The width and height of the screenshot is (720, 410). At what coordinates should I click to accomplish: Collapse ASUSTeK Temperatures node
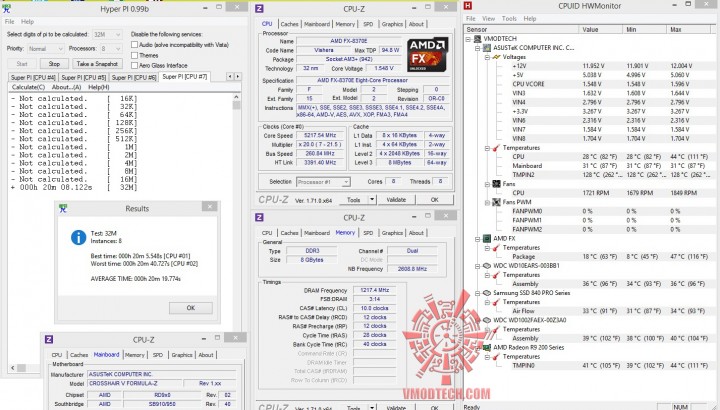click(x=487, y=148)
